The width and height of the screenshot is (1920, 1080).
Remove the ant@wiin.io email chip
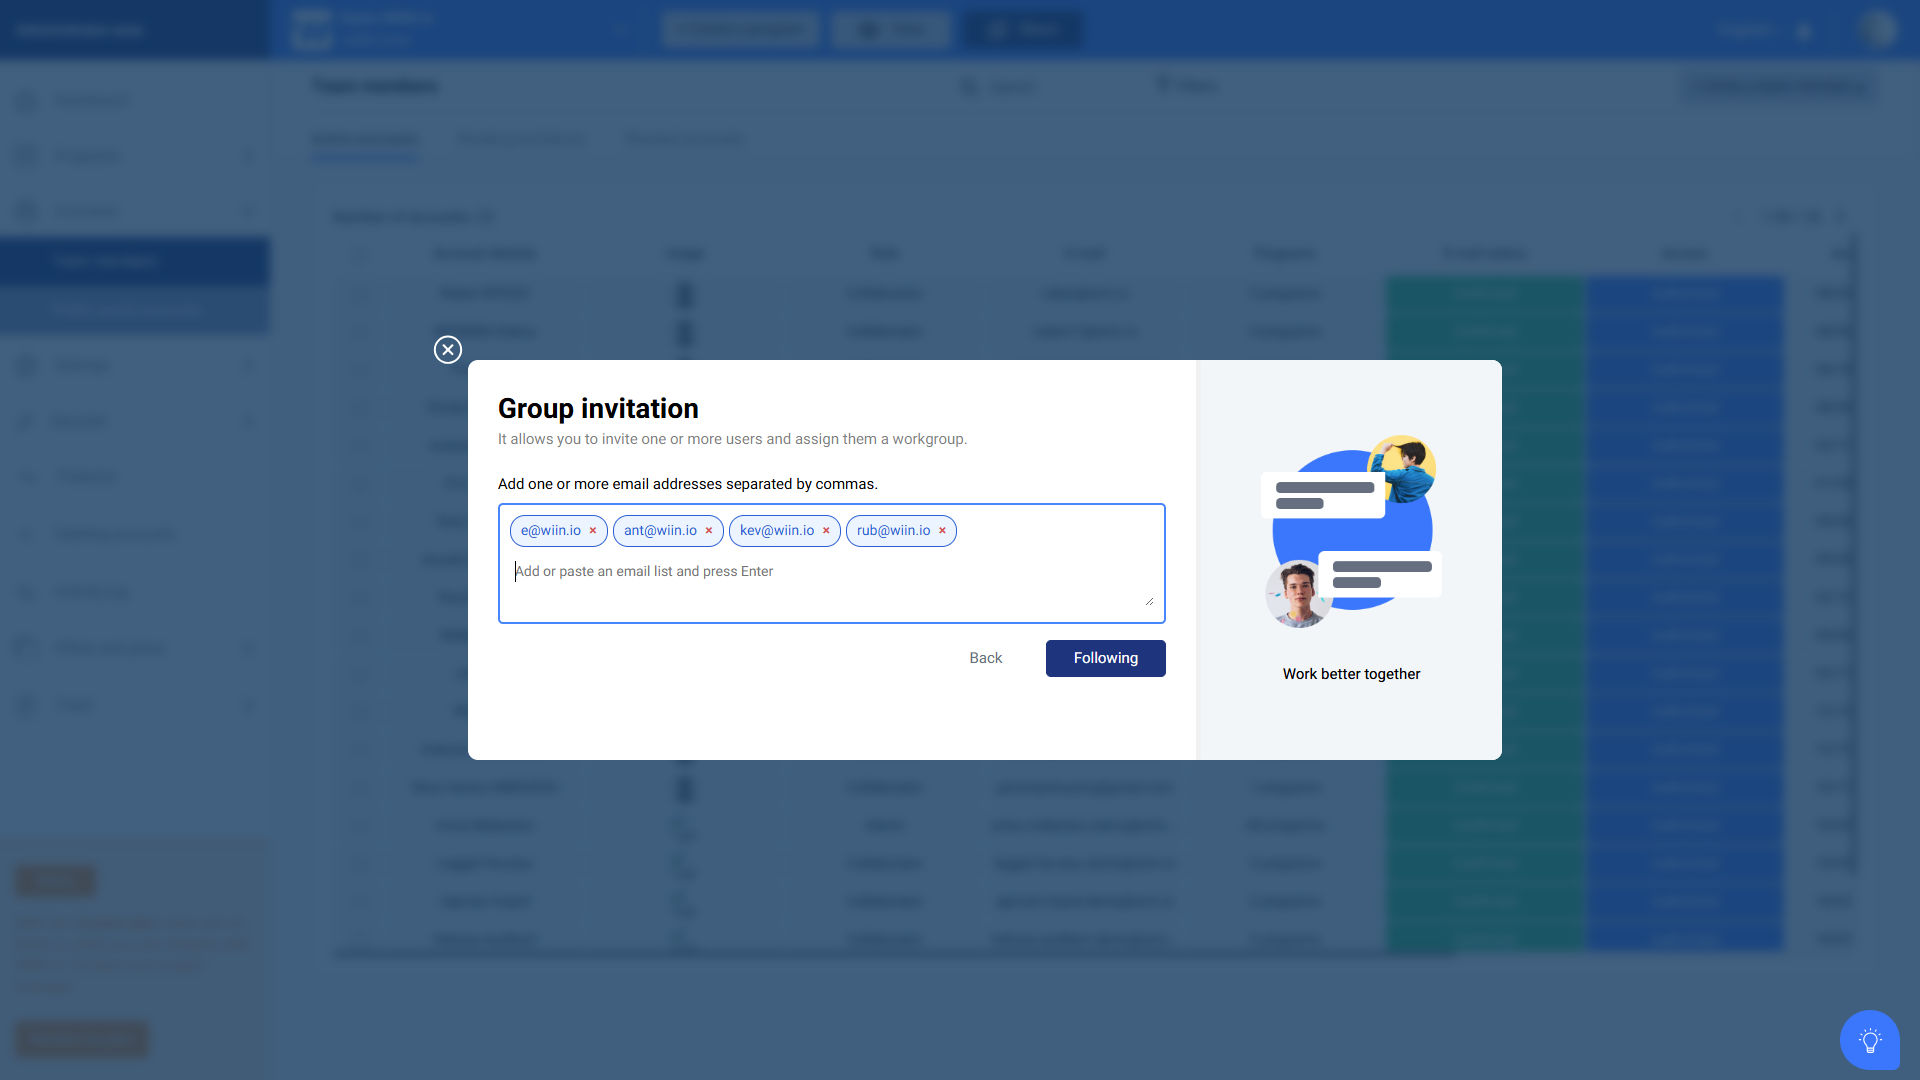pyautogui.click(x=709, y=531)
